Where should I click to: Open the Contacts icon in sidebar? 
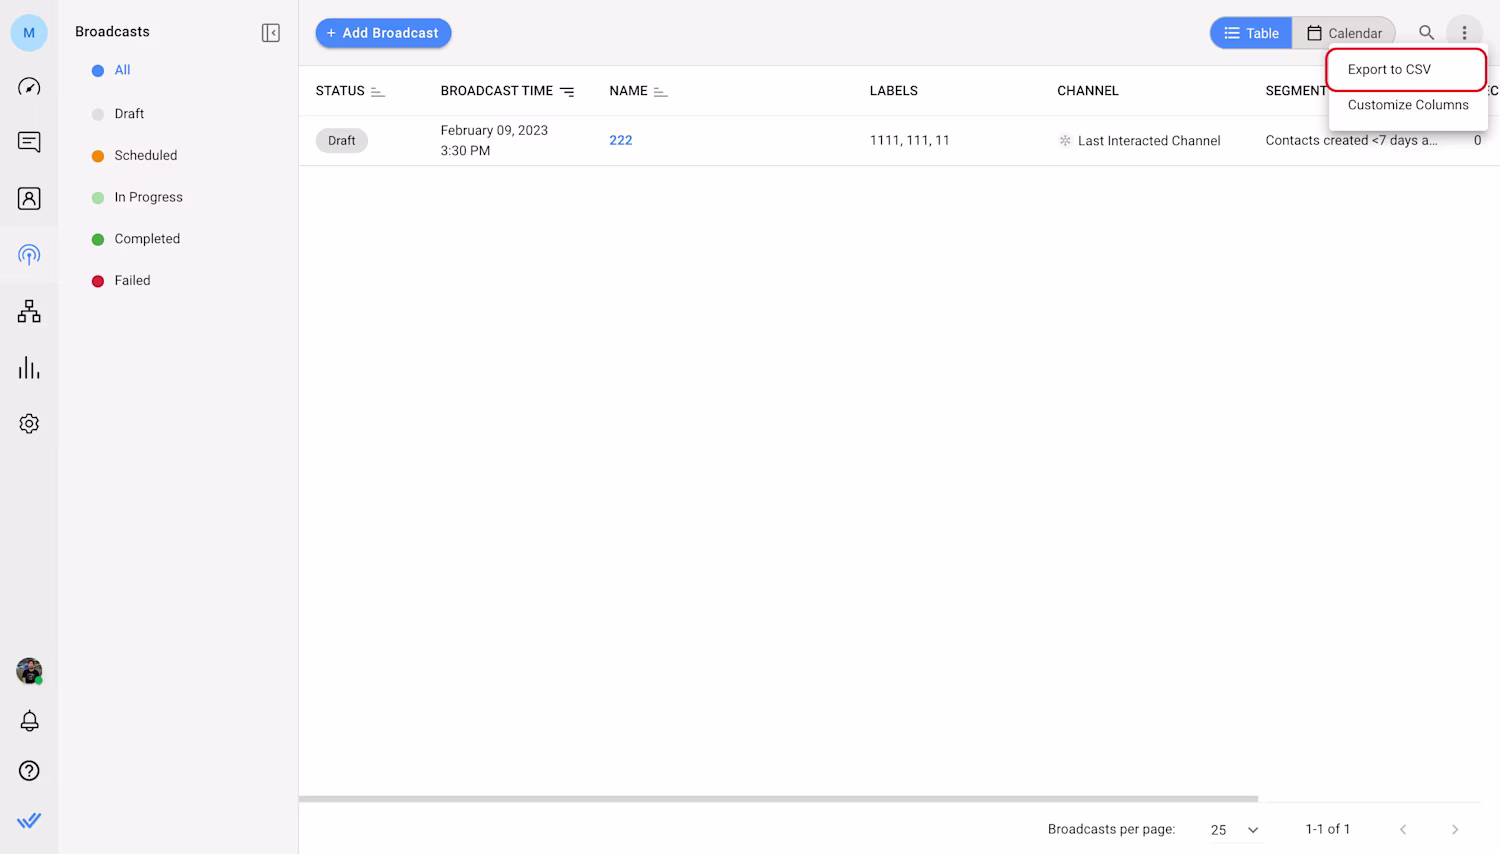(x=29, y=198)
